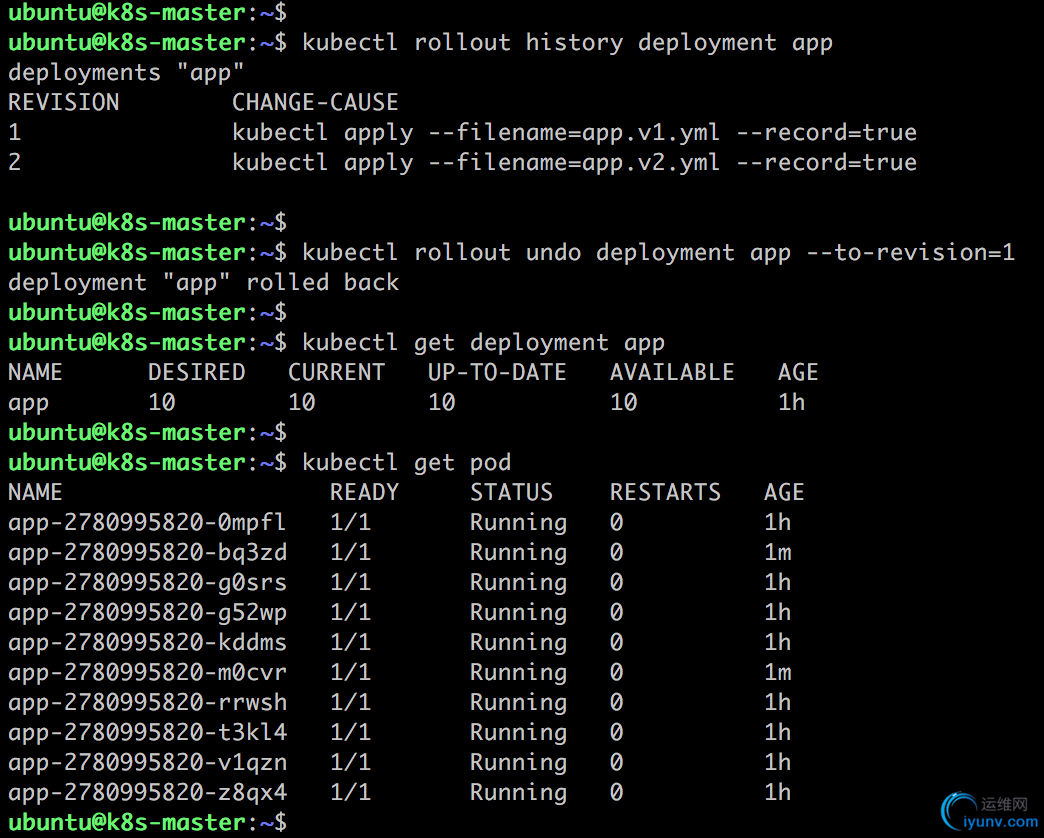Click the app.v1.yml apply record line
Screen dimensions: 1044x838
pyautogui.click(x=574, y=132)
